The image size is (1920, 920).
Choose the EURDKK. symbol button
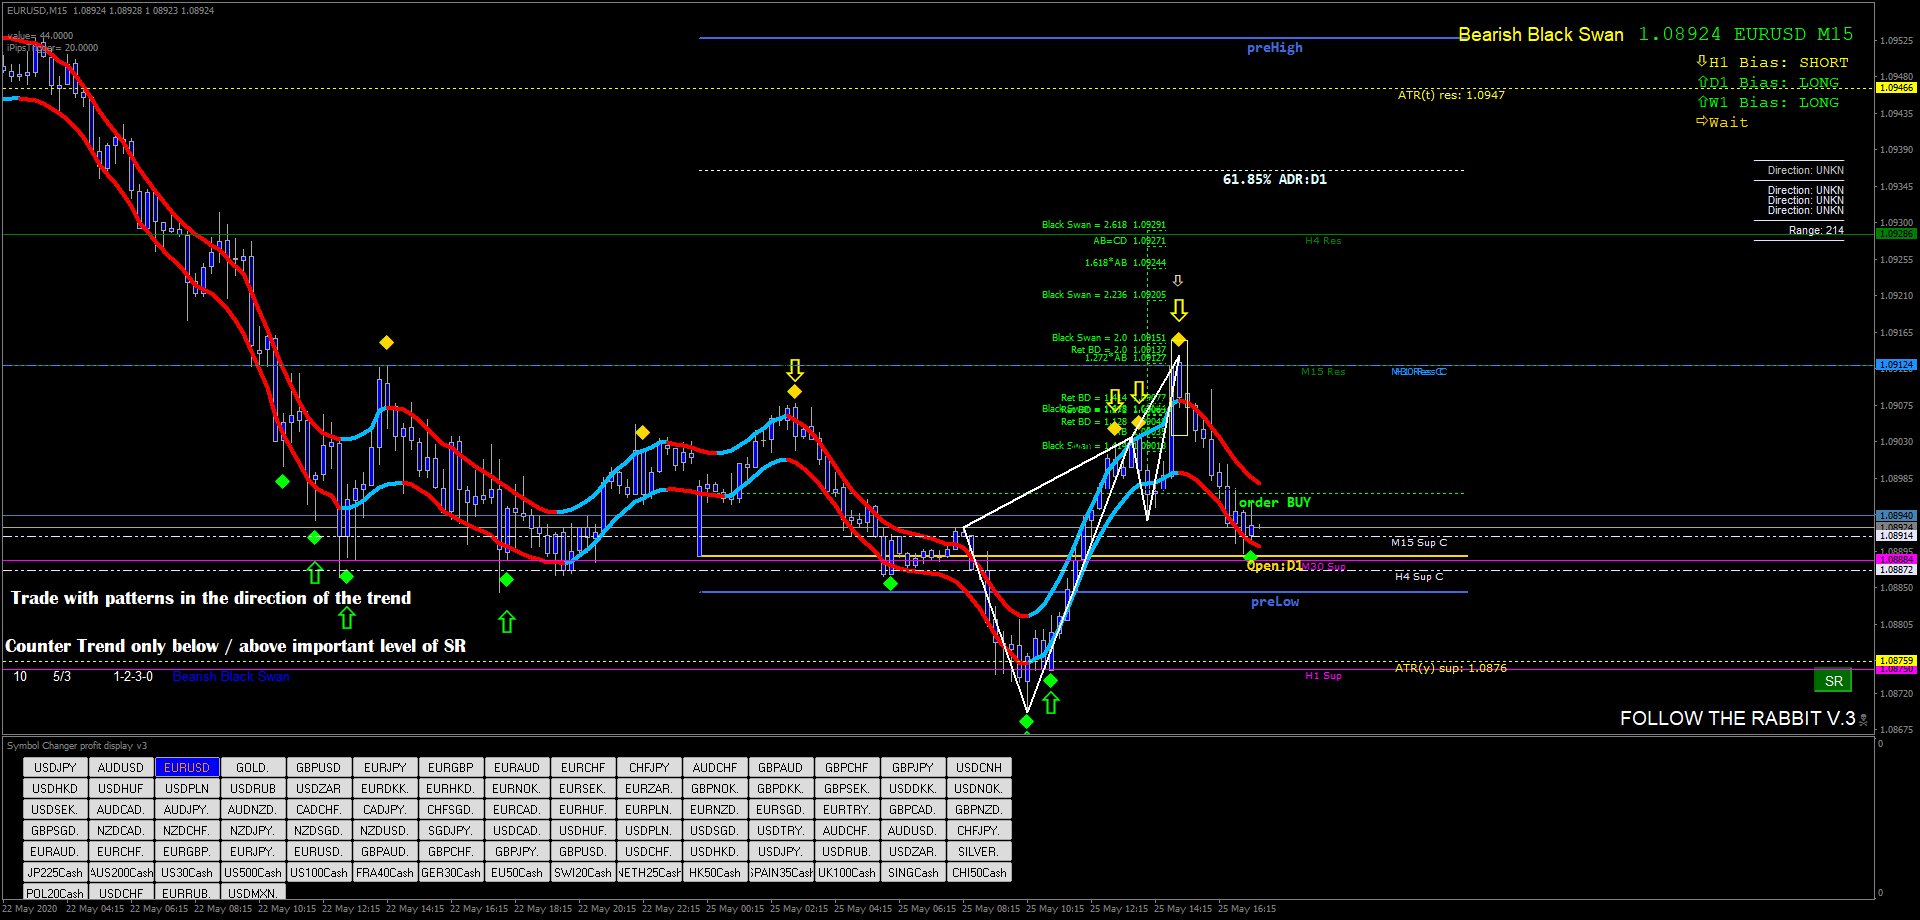[385, 788]
